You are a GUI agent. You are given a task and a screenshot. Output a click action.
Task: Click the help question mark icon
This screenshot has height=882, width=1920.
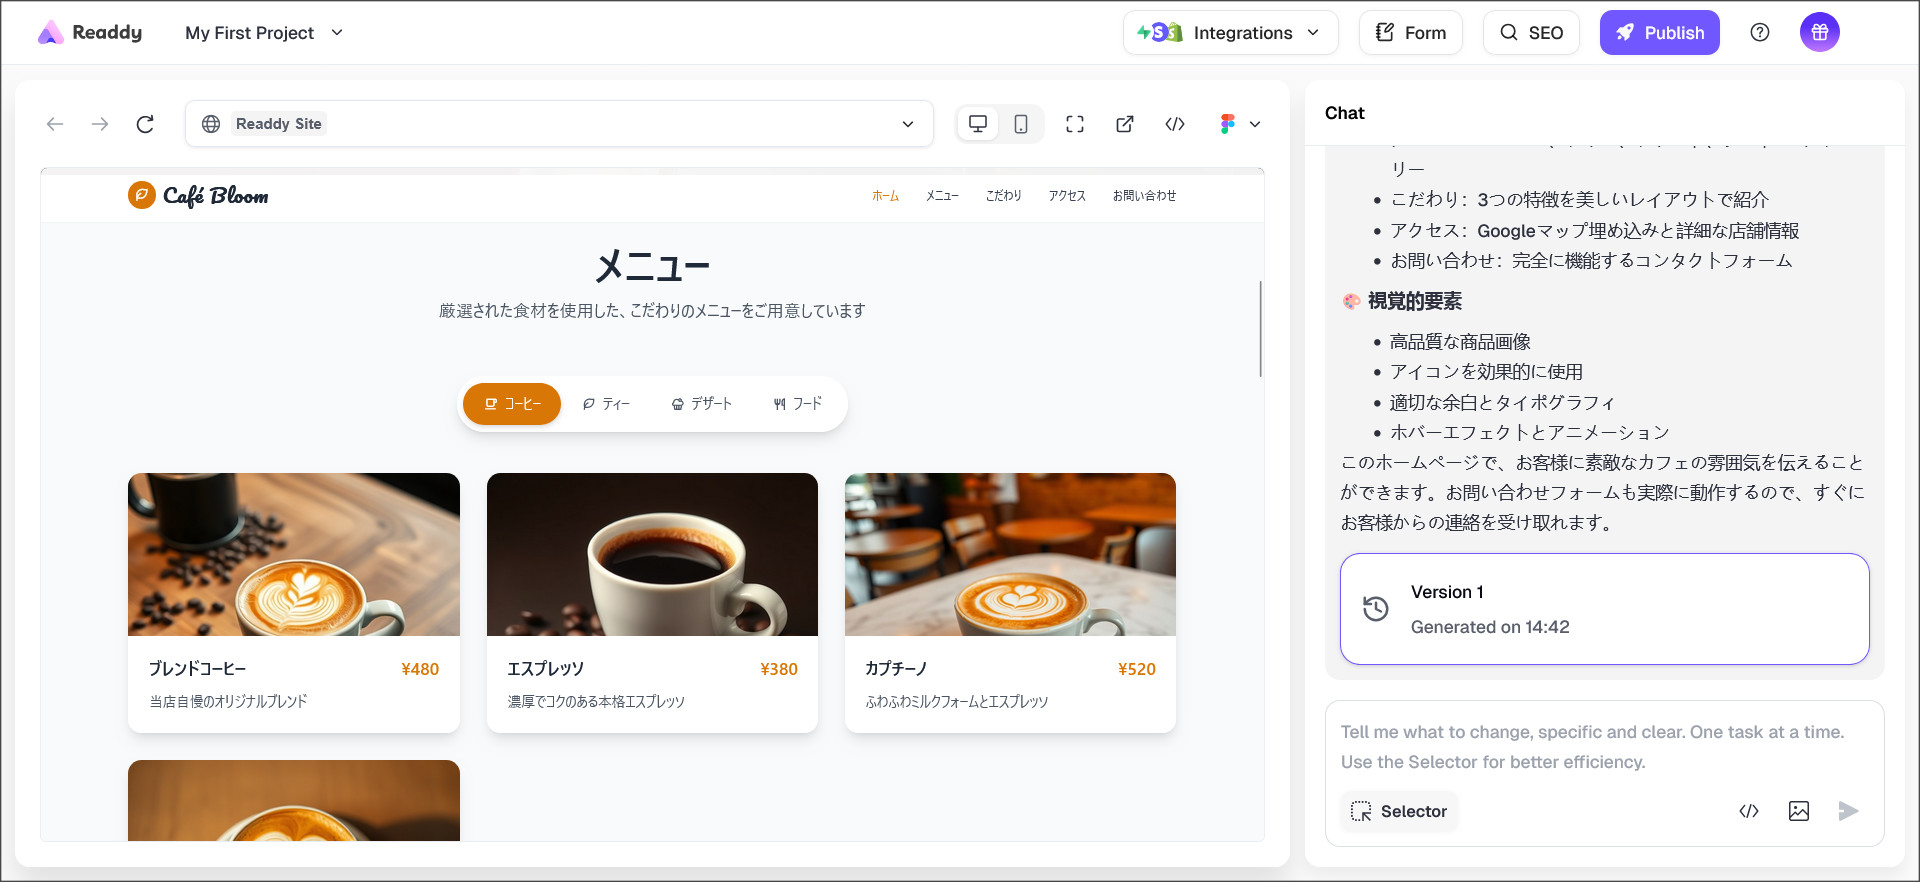point(1760,33)
